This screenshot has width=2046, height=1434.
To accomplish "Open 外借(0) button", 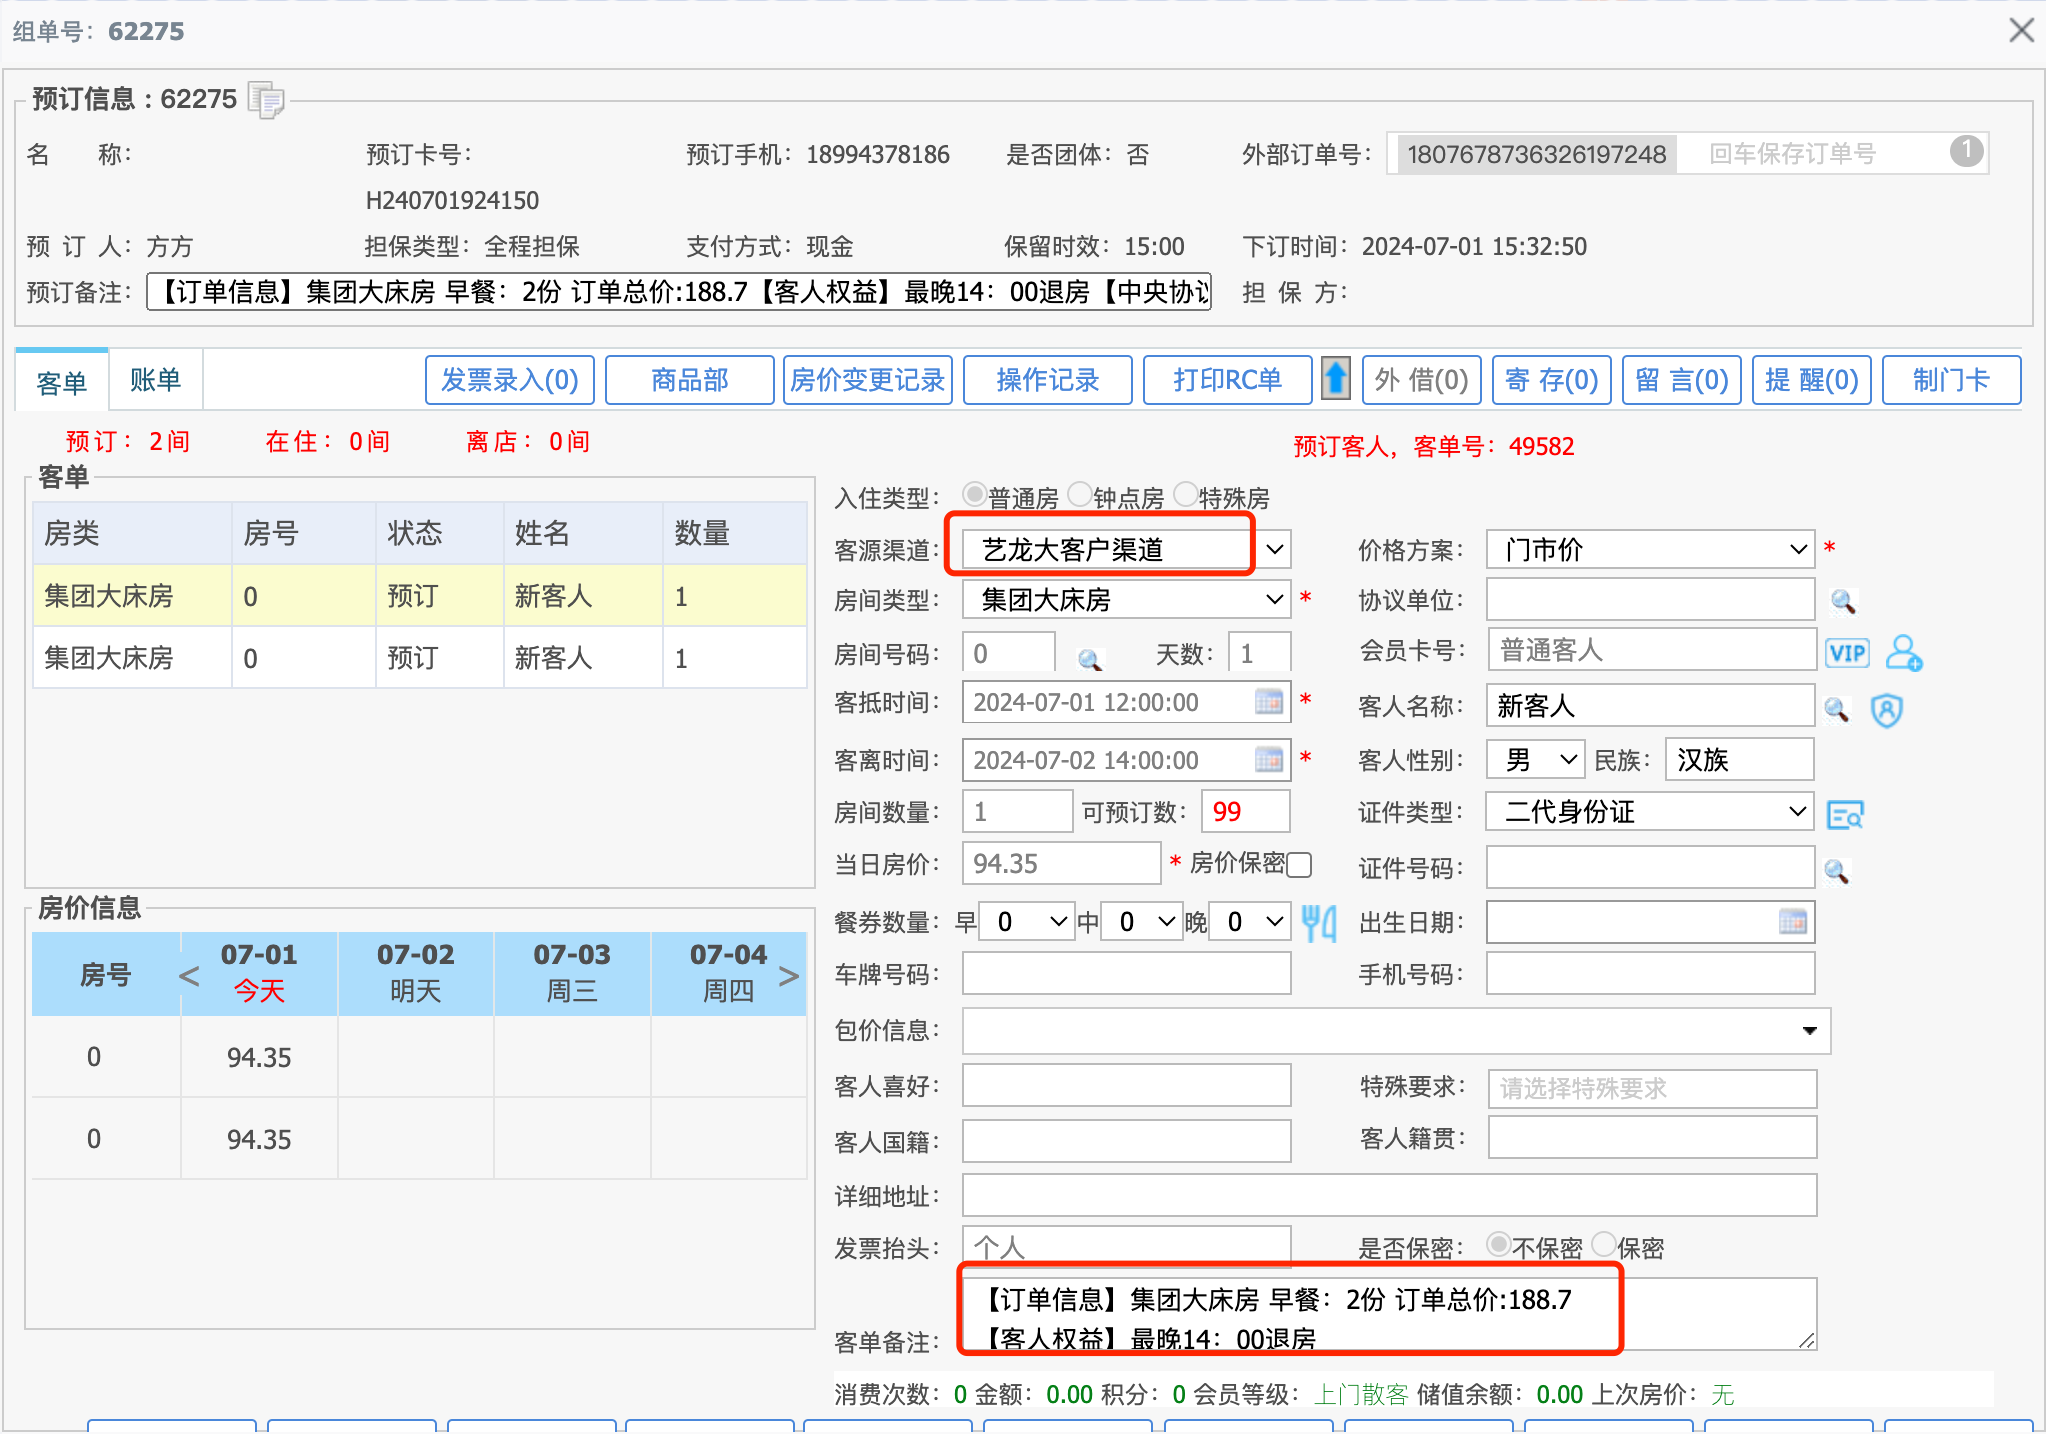I will pyautogui.click(x=1422, y=380).
